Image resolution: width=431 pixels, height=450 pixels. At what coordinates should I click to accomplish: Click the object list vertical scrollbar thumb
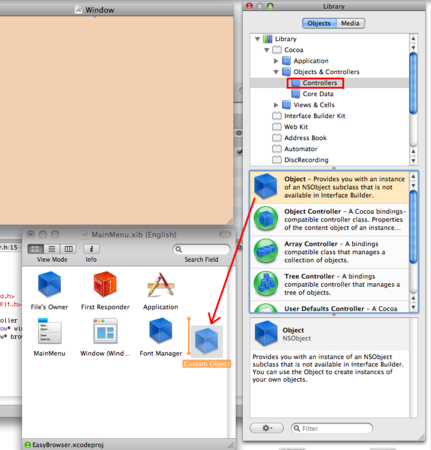tap(413, 227)
